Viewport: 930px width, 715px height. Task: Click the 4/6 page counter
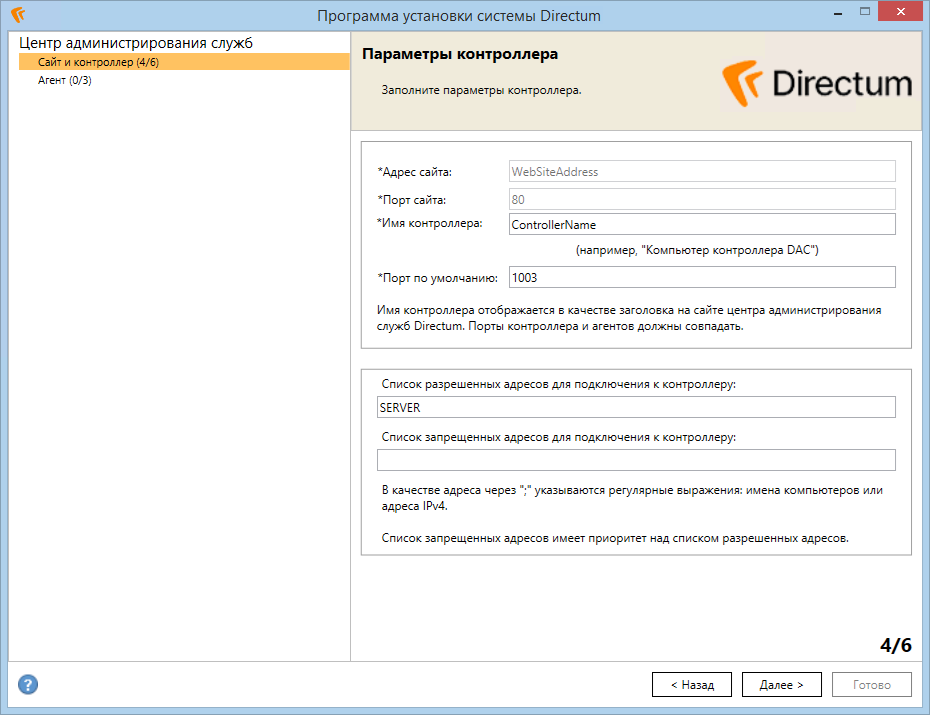click(896, 645)
